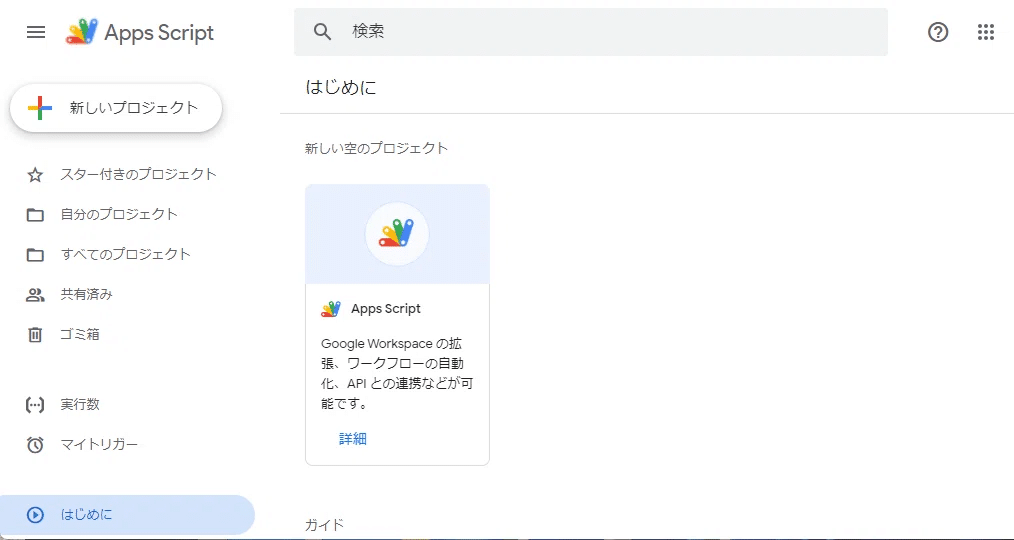Screen dimensions: 1014x540
Task: Click the trash can icon
Action: pyautogui.click(x=35, y=335)
